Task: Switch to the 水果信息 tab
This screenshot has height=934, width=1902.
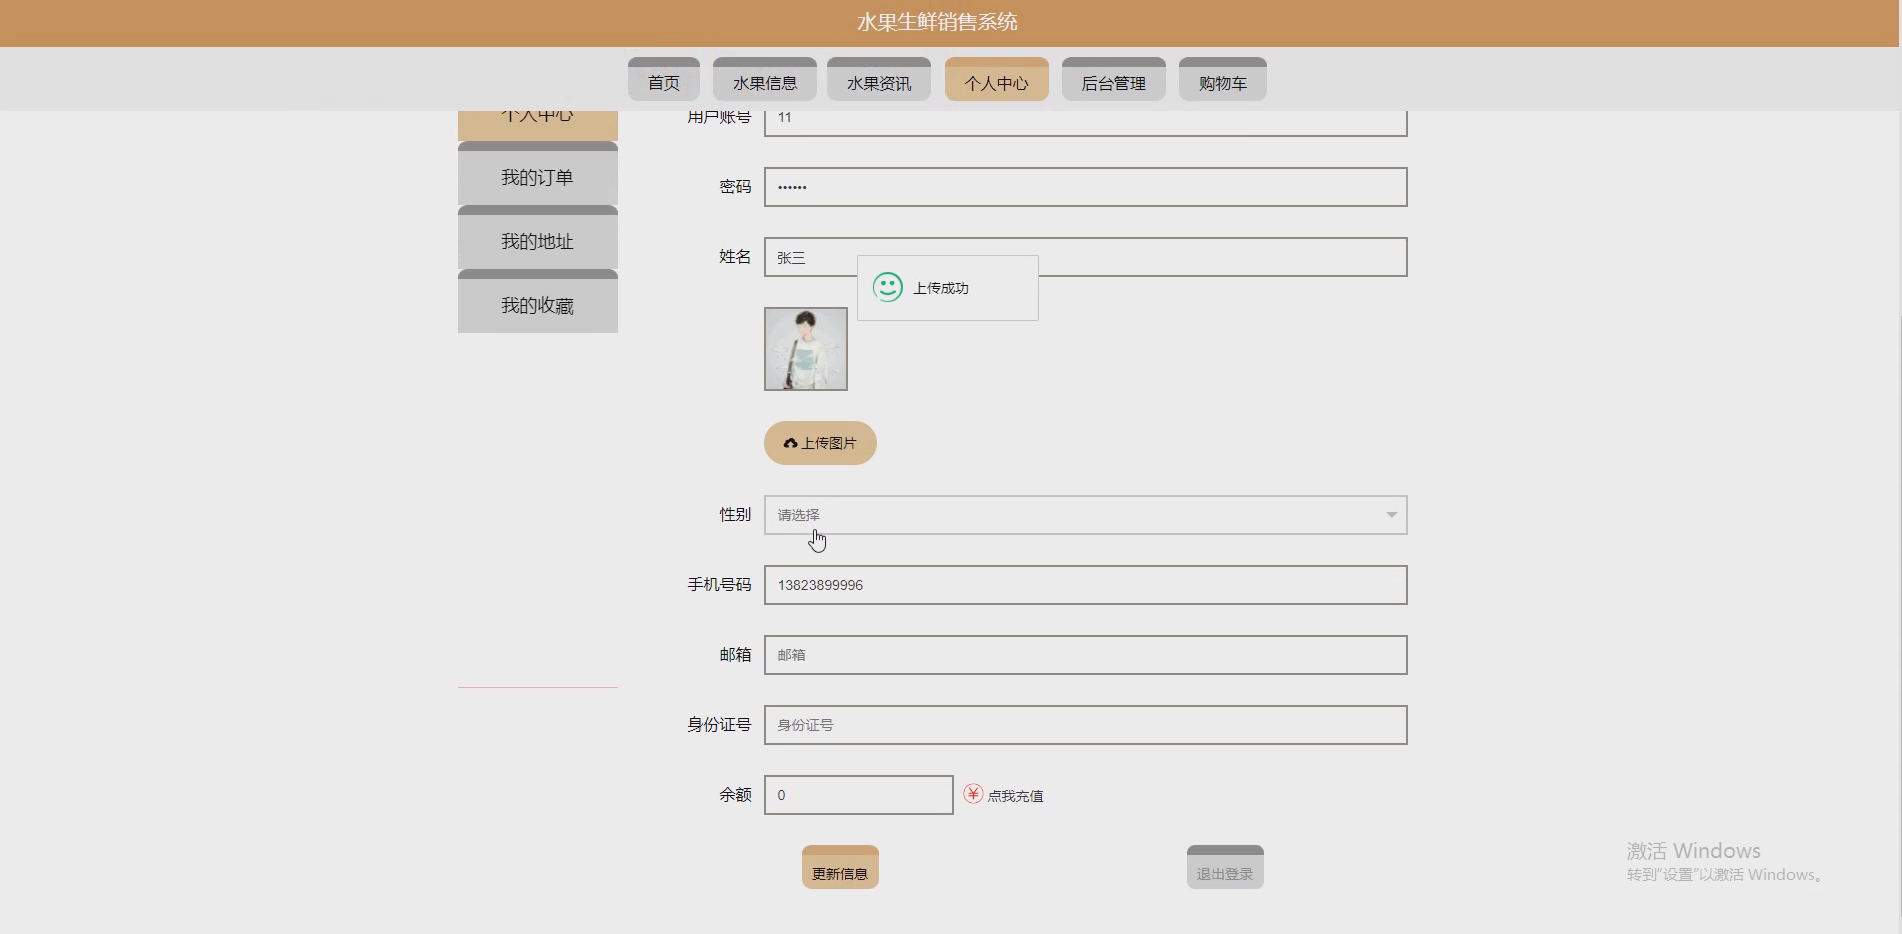Action: 765,80
